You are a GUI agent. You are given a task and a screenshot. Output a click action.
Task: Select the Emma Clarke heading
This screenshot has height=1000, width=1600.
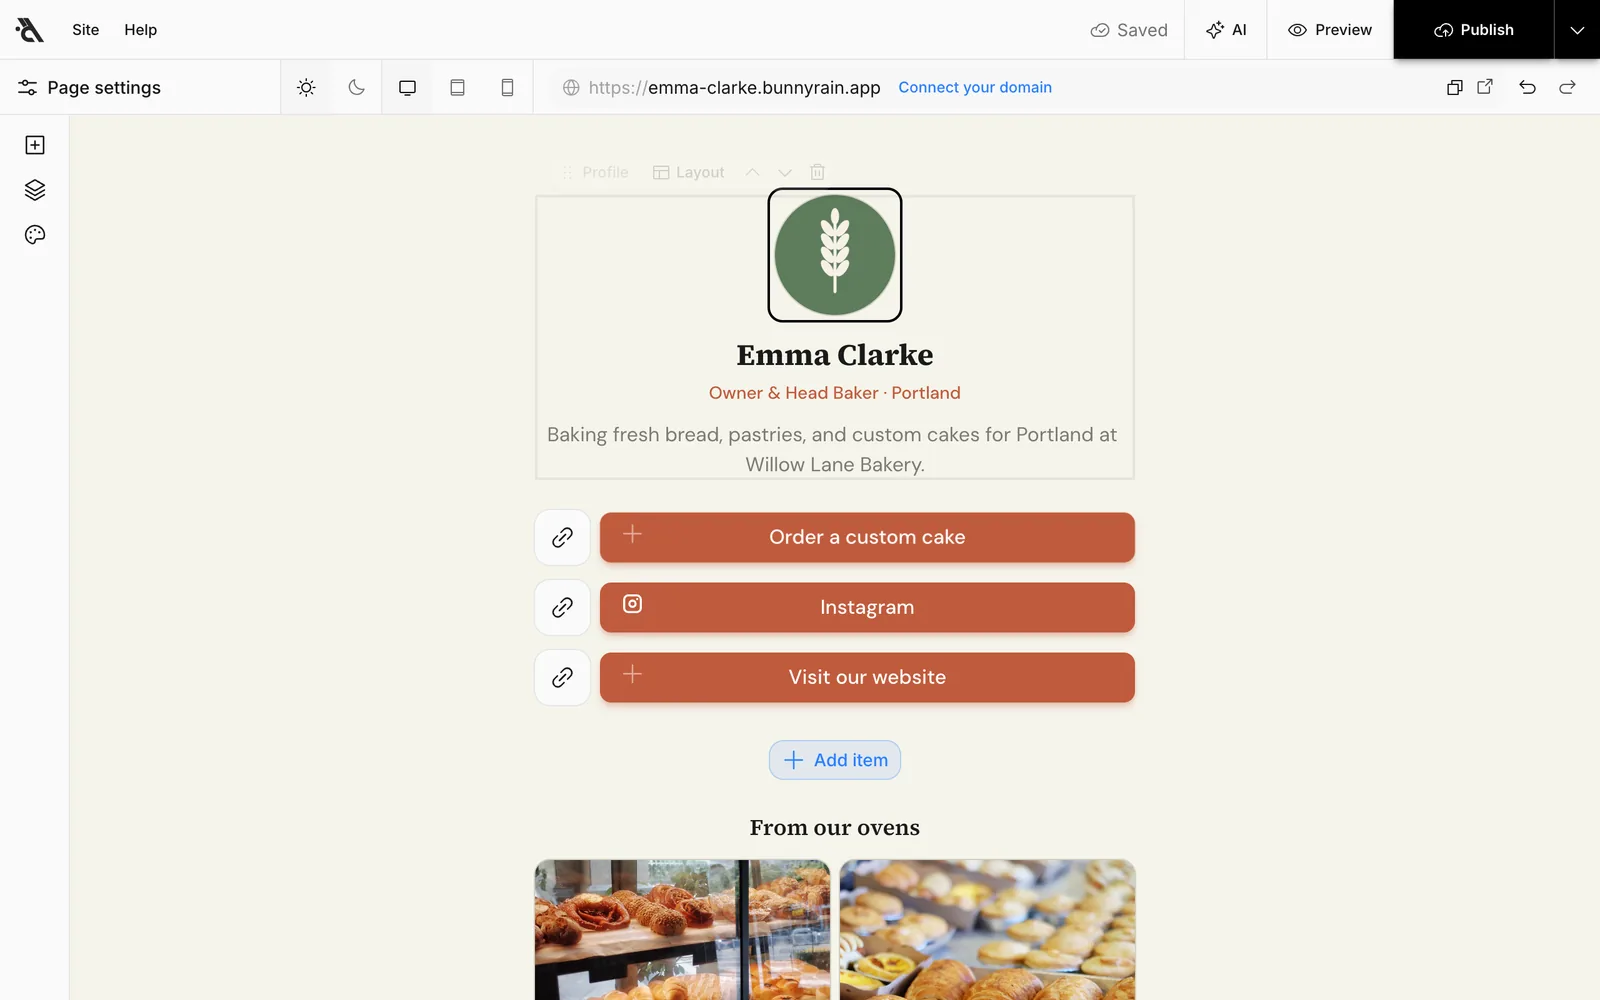(x=835, y=355)
